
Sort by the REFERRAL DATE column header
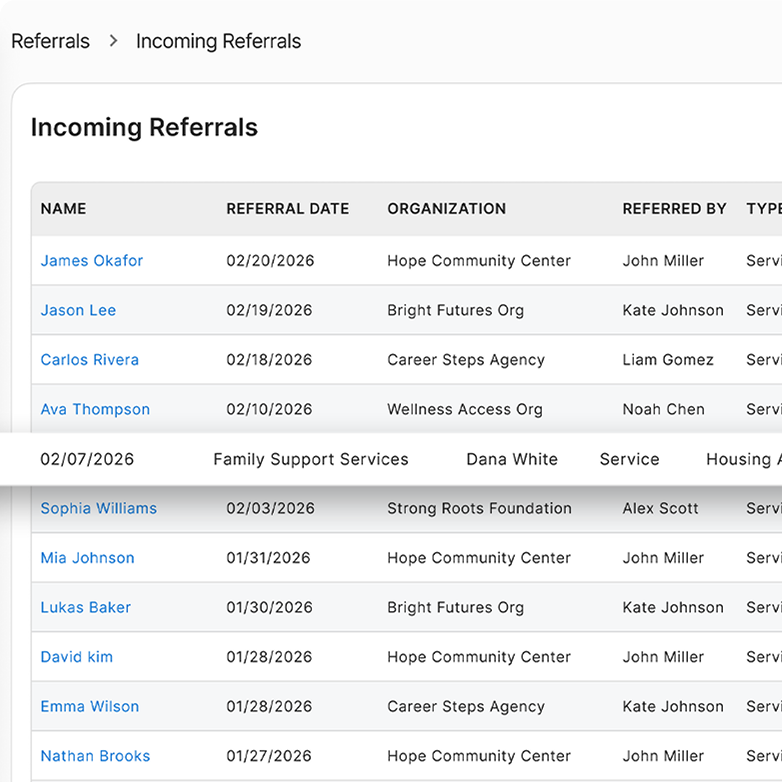tap(287, 209)
